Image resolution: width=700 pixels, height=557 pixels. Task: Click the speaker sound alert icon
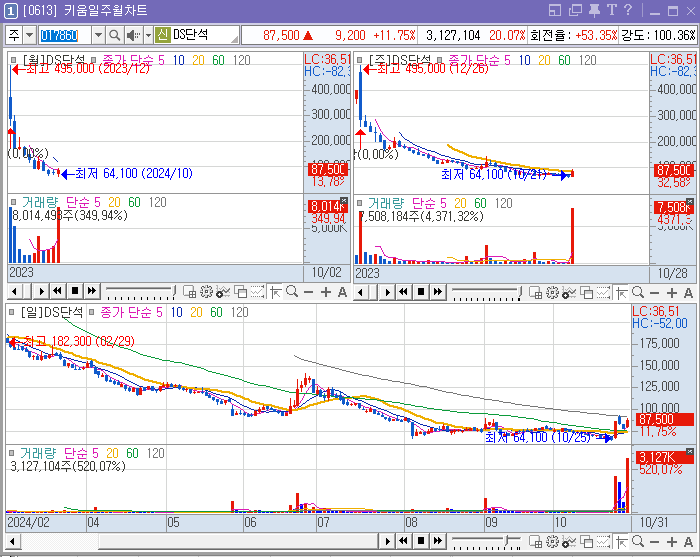pyautogui.click(x=133, y=35)
